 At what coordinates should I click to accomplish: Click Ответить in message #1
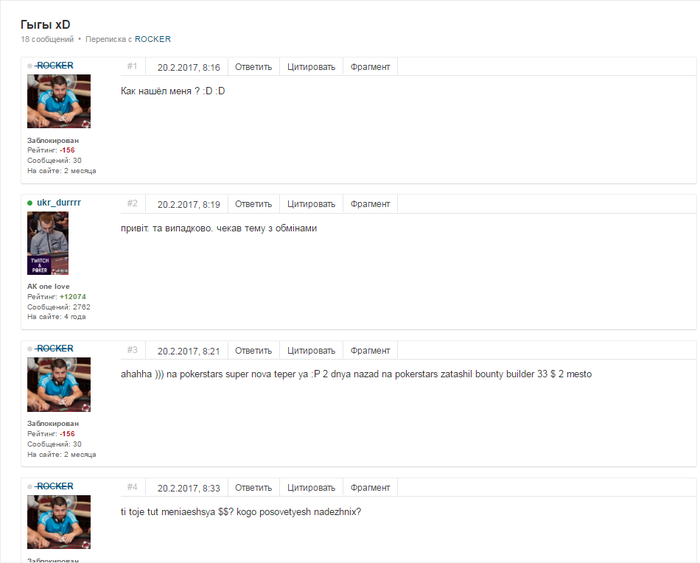pos(254,67)
